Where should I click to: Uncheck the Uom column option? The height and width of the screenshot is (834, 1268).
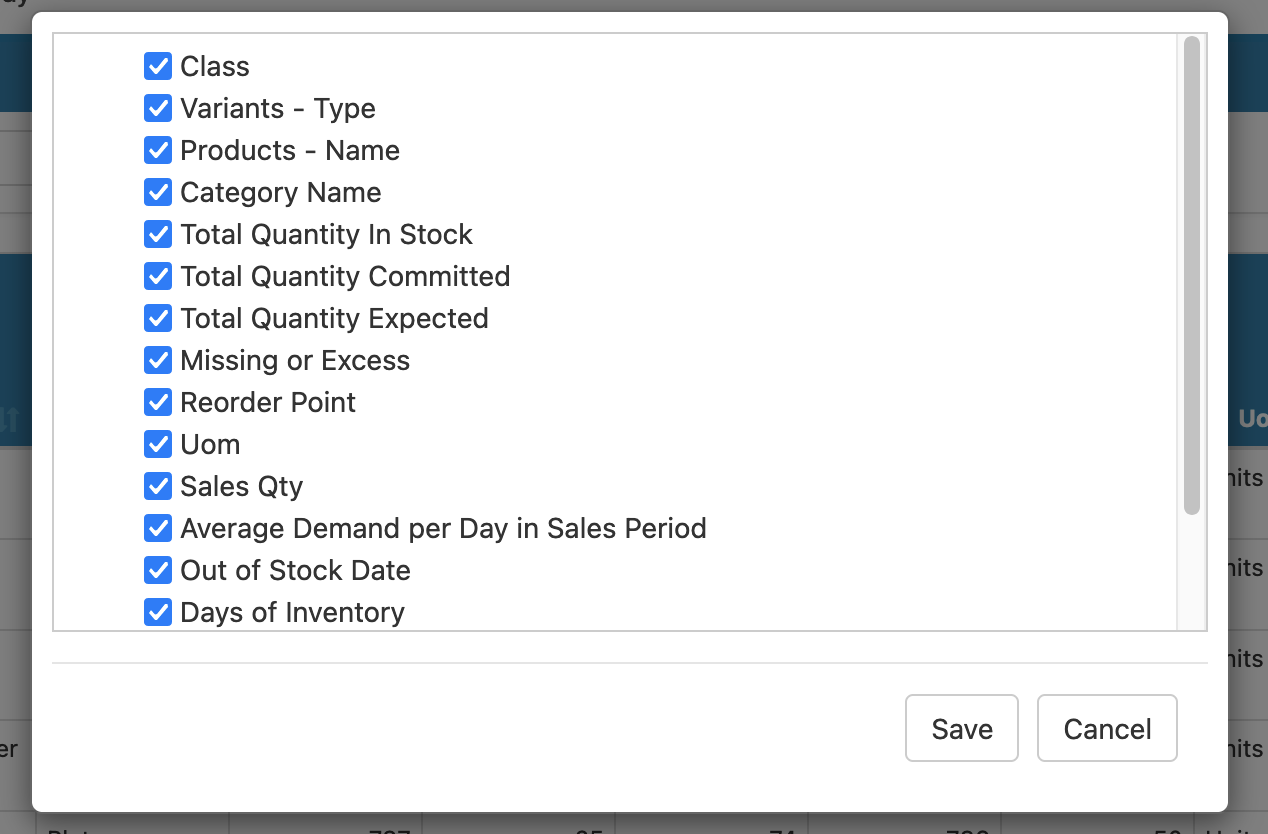coord(158,444)
